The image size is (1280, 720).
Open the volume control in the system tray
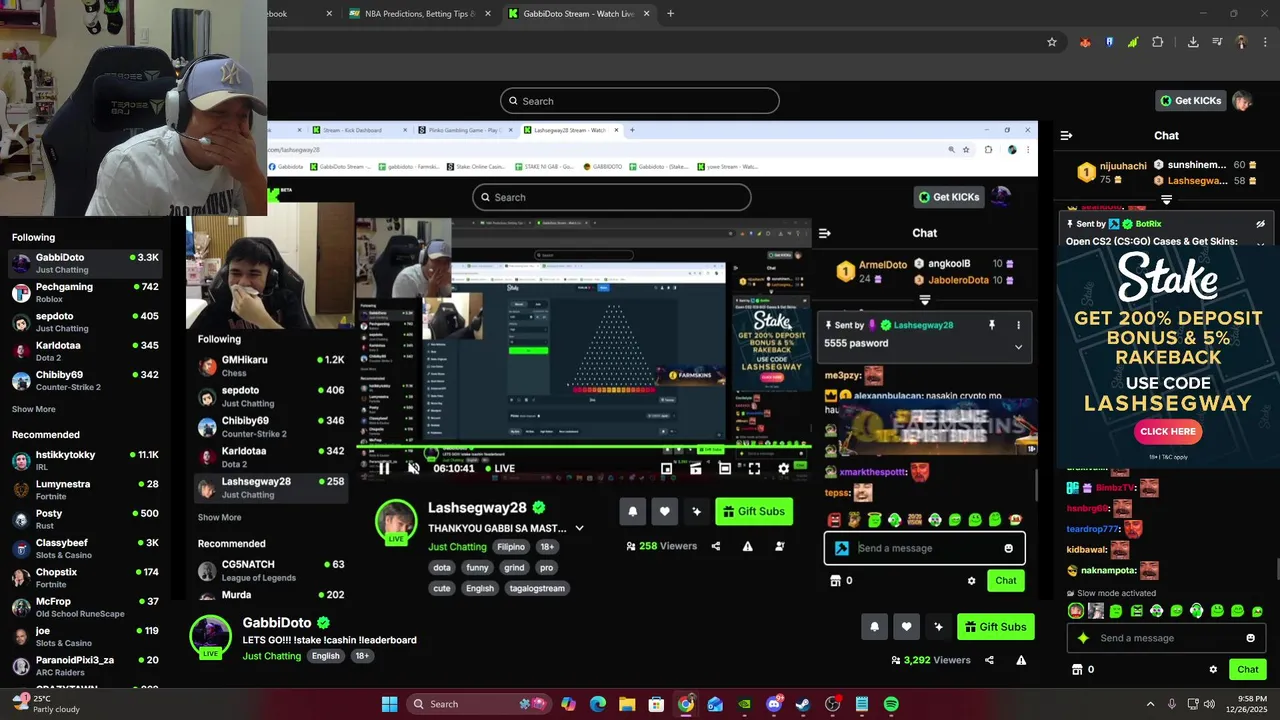[1210, 704]
